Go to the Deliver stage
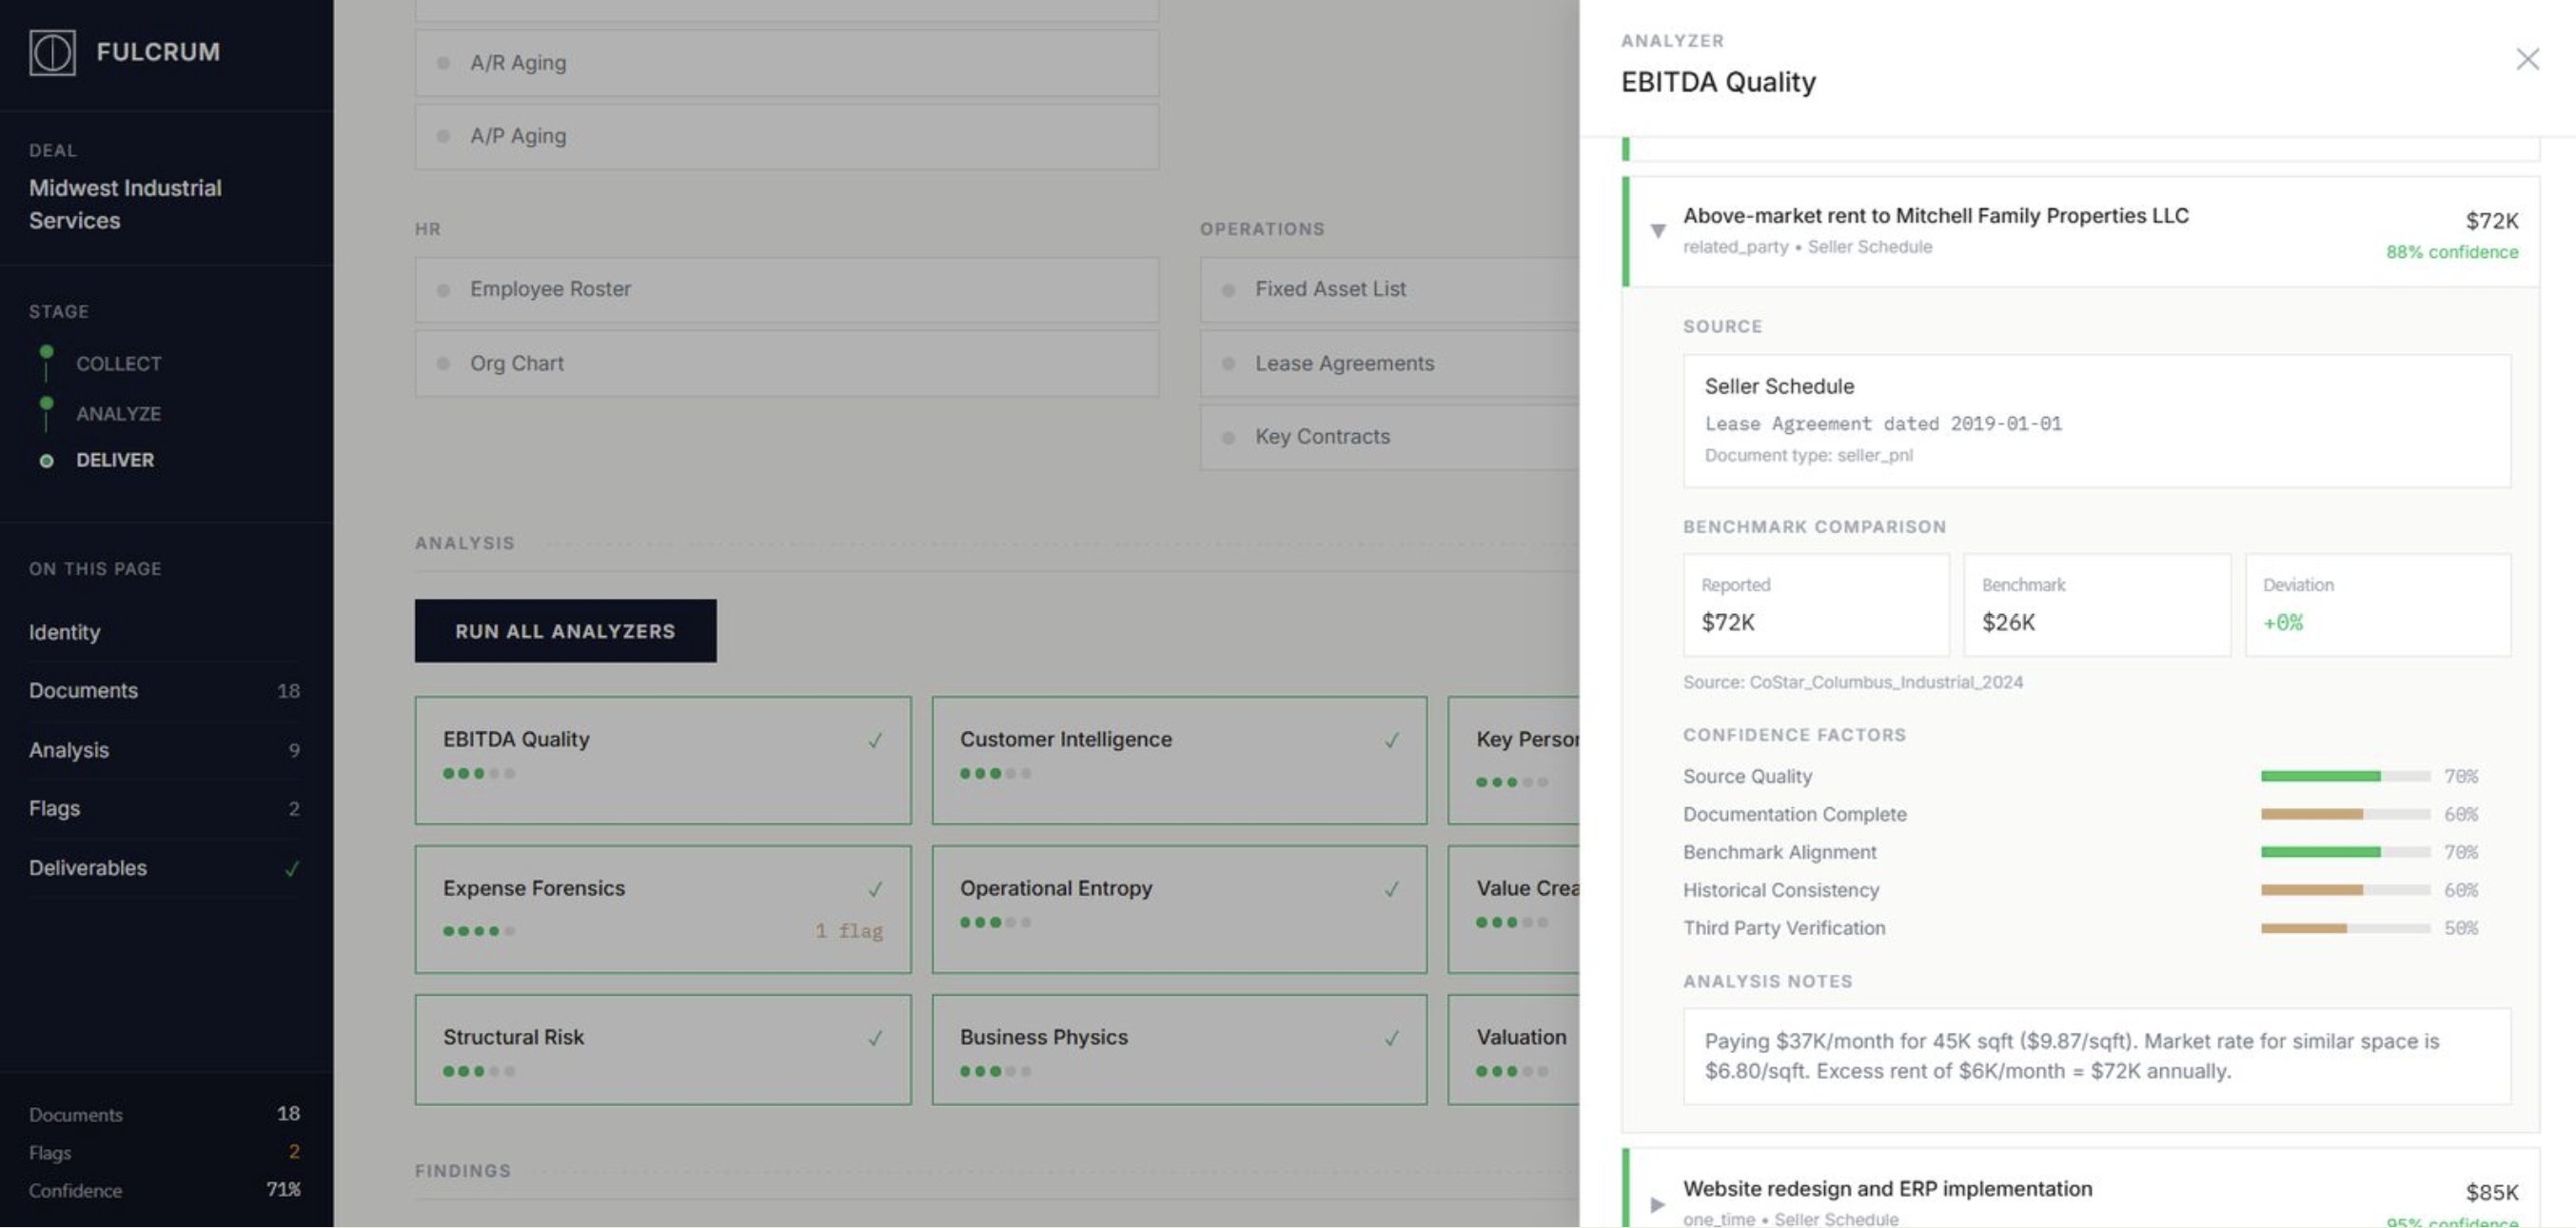Image resolution: width=2576 pixels, height=1228 pixels. point(115,460)
